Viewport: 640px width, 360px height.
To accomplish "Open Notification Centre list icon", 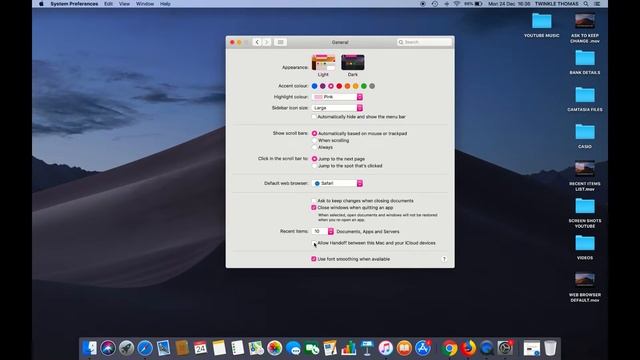I will click(x=597, y=4).
